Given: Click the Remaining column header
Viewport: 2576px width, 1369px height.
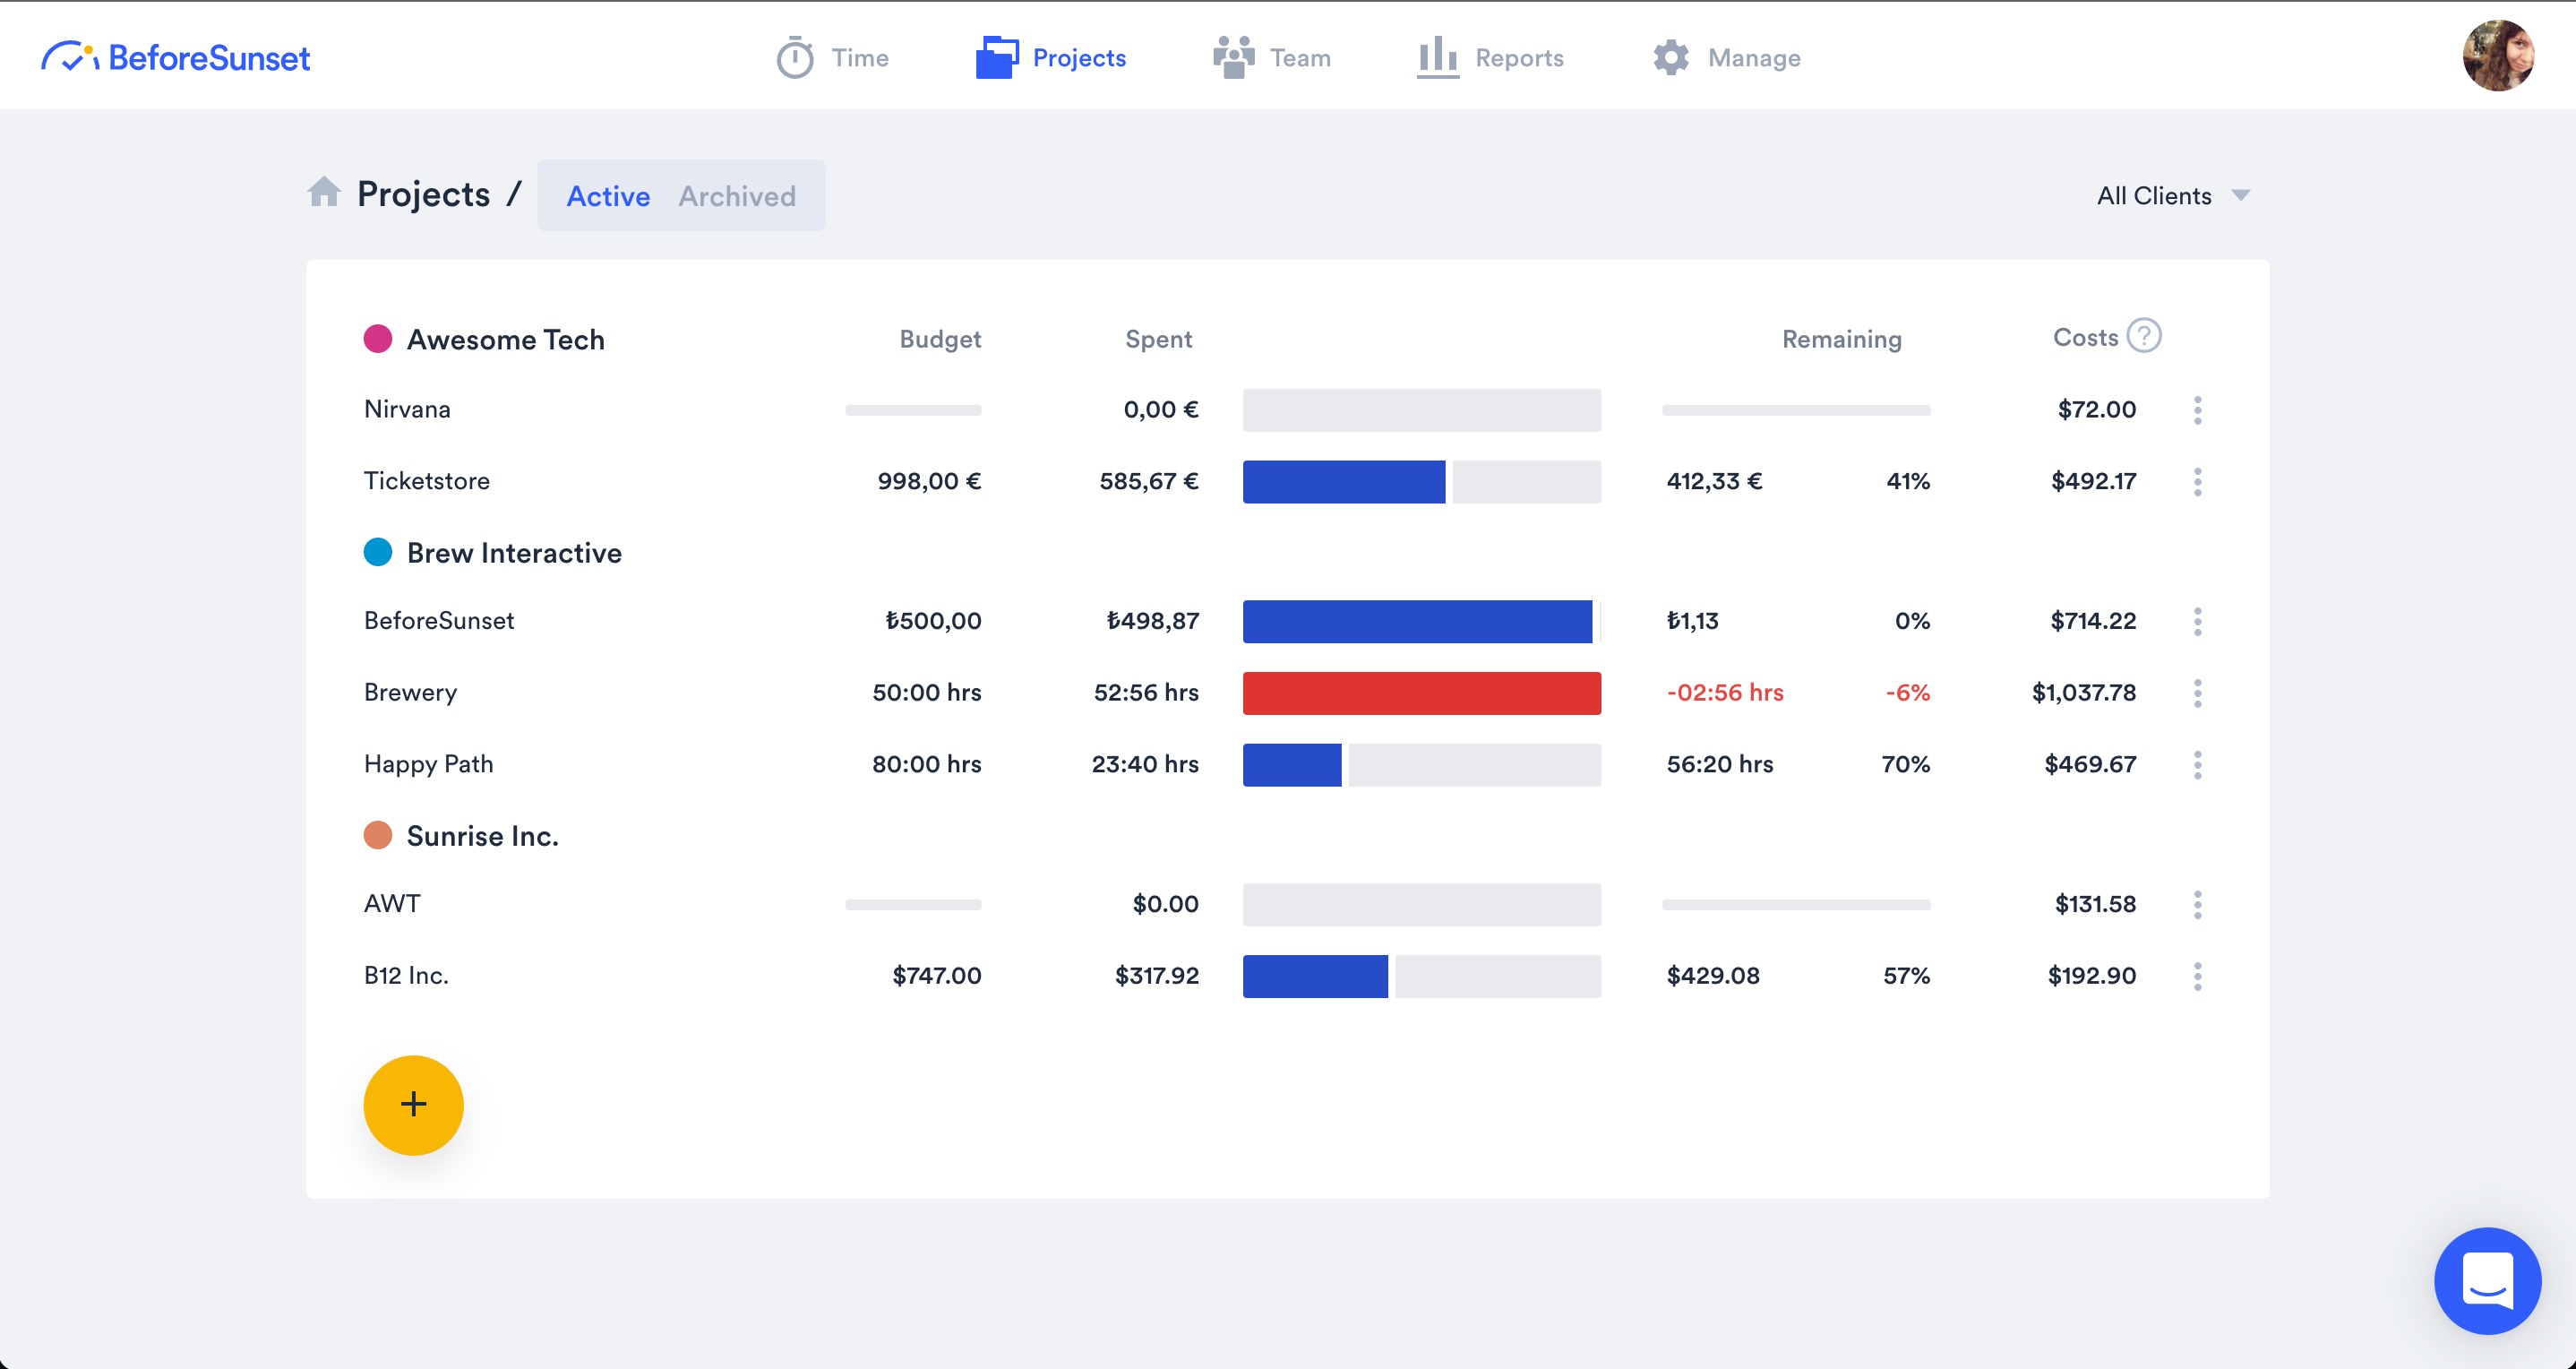Looking at the screenshot, I should [1841, 339].
